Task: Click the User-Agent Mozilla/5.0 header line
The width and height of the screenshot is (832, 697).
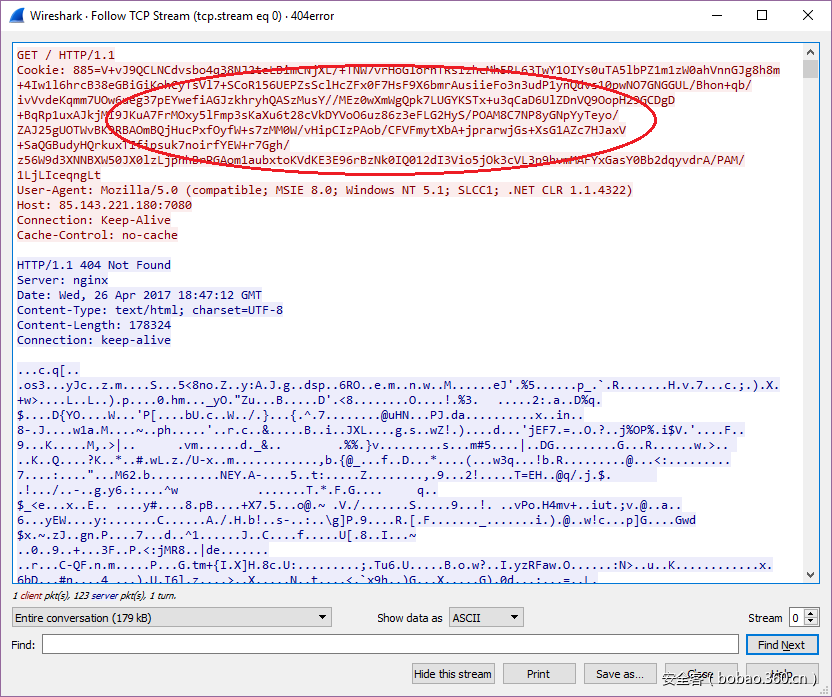Action: point(325,190)
